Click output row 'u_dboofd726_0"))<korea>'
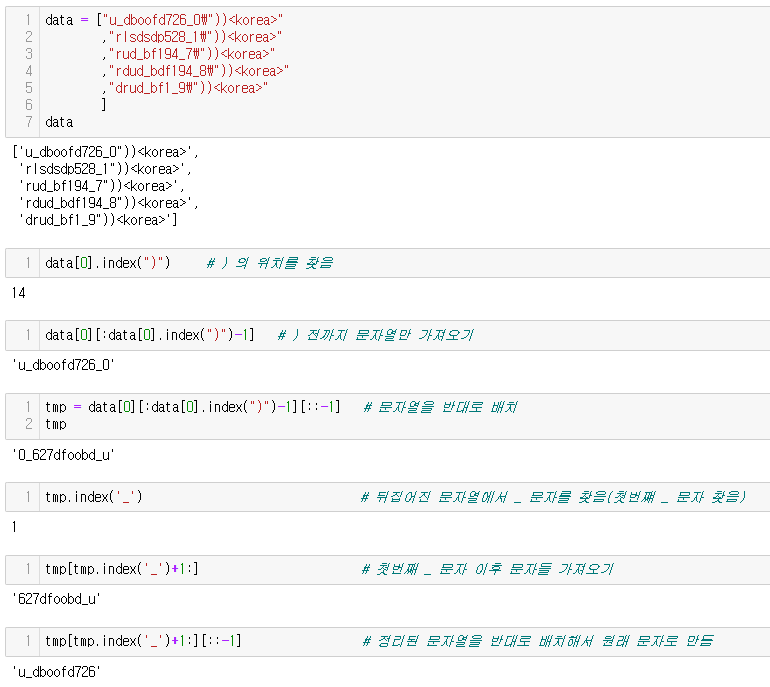The image size is (770, 687). pos(106,152)
